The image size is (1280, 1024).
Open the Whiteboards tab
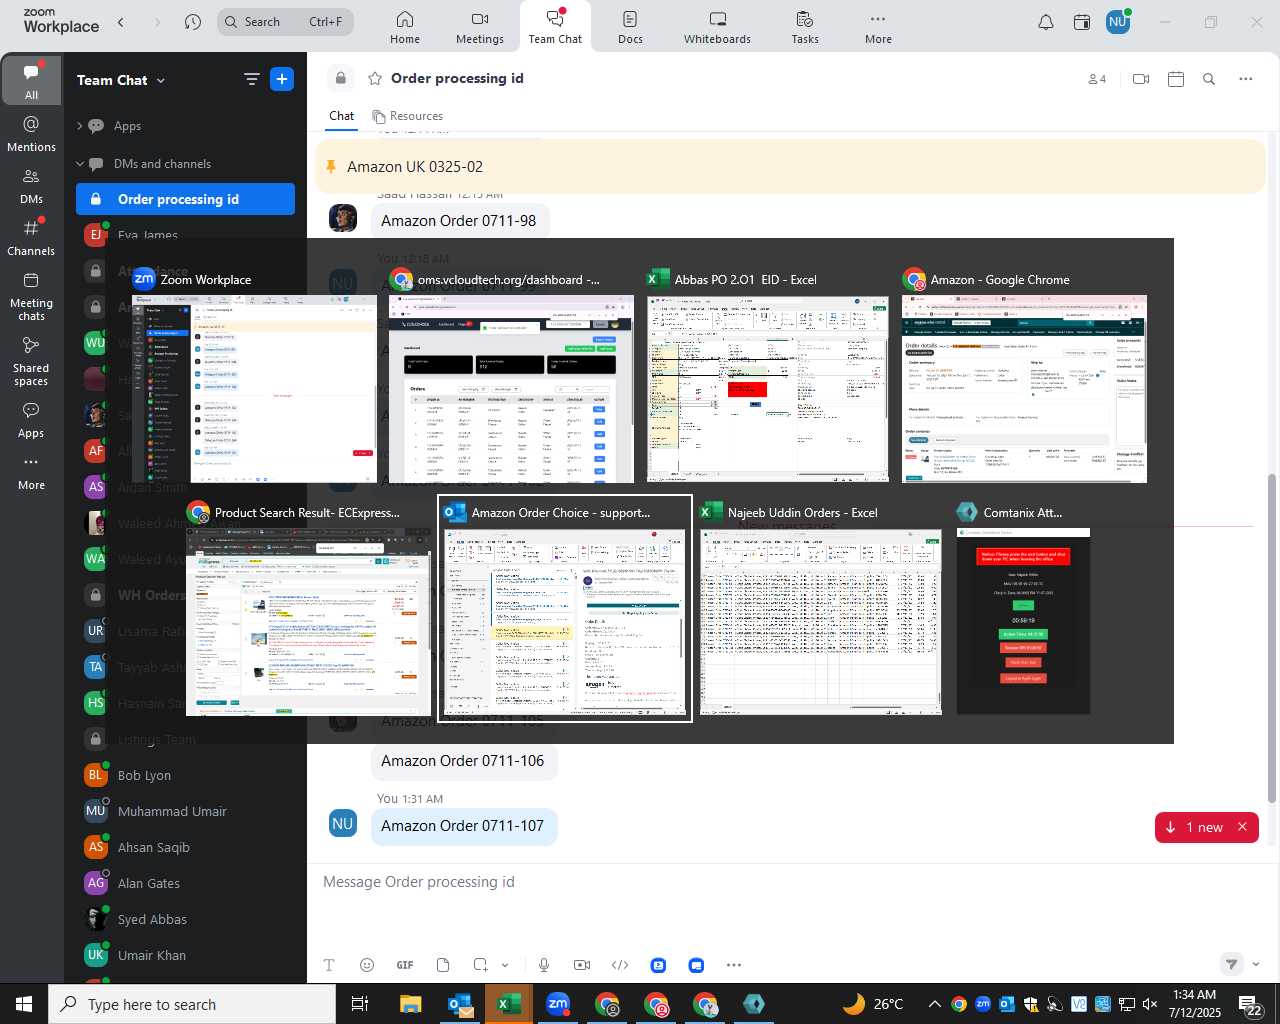(x=717, y=27)
